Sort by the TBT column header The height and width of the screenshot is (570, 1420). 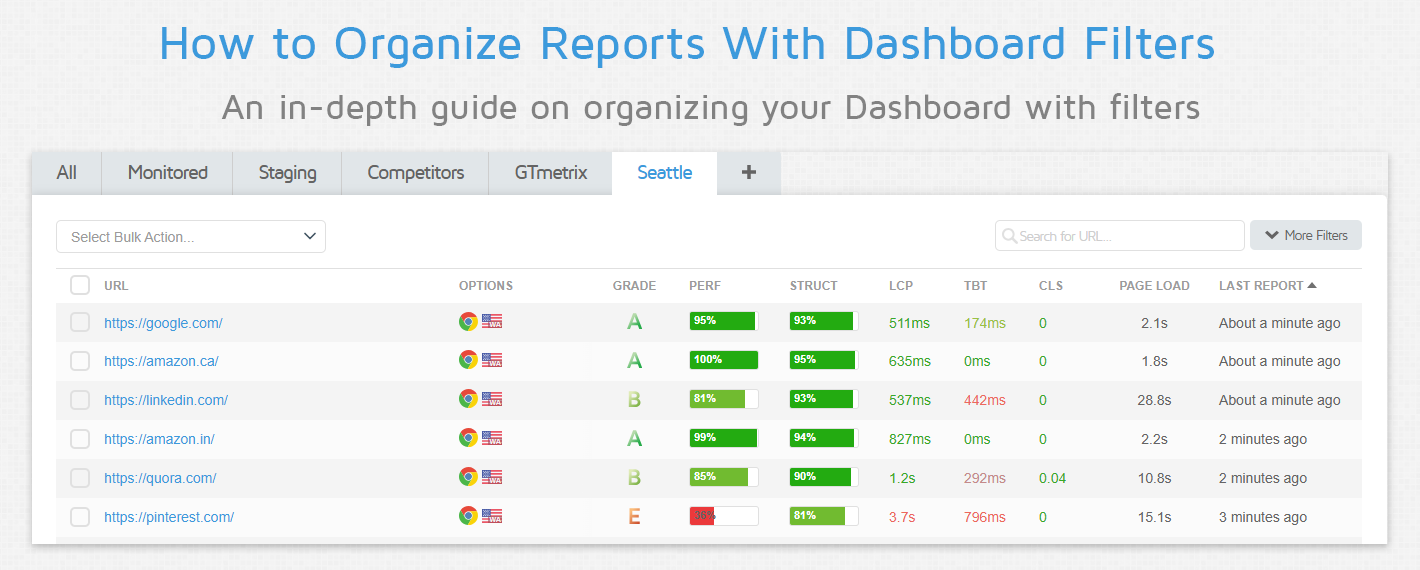click(975, 286)
